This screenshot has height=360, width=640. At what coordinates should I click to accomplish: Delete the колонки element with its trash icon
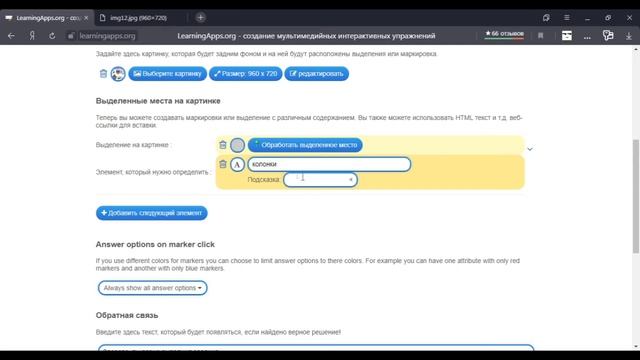pyautogui.click(x=223, y=164)
